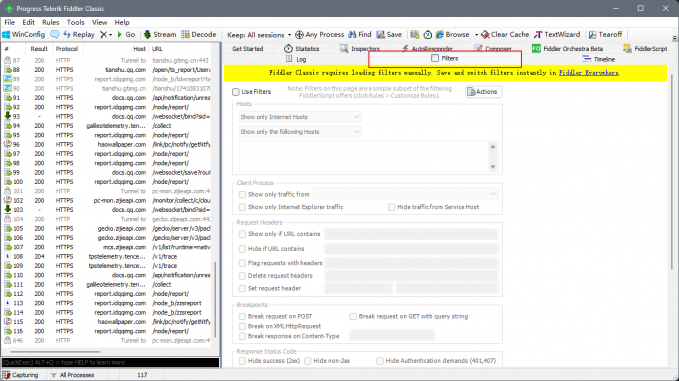The width and height of the screenshot is (679, 381).
Task: Click the QuickExec command input box
Action: point(110,362)
